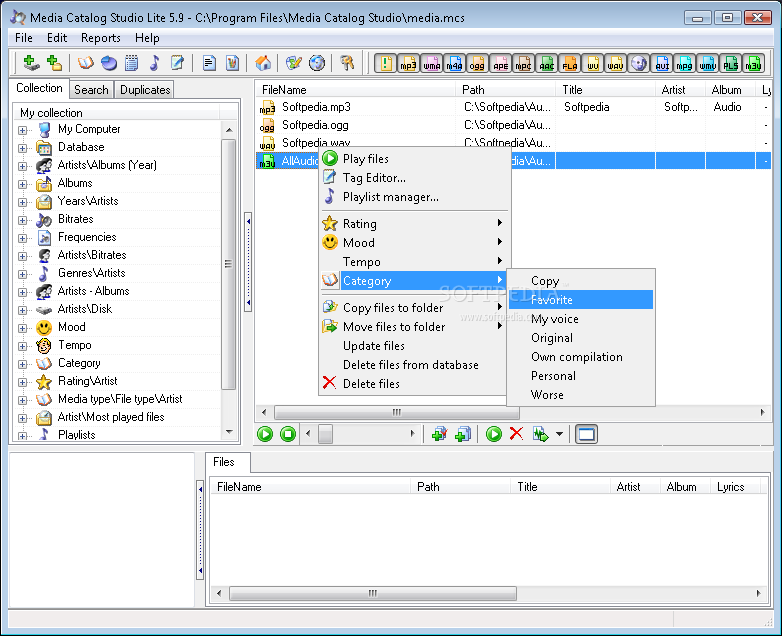Expand the Frequencies tree node
Image resolution: width=782 pixels, height=636 pixels.
pos(22,237)
